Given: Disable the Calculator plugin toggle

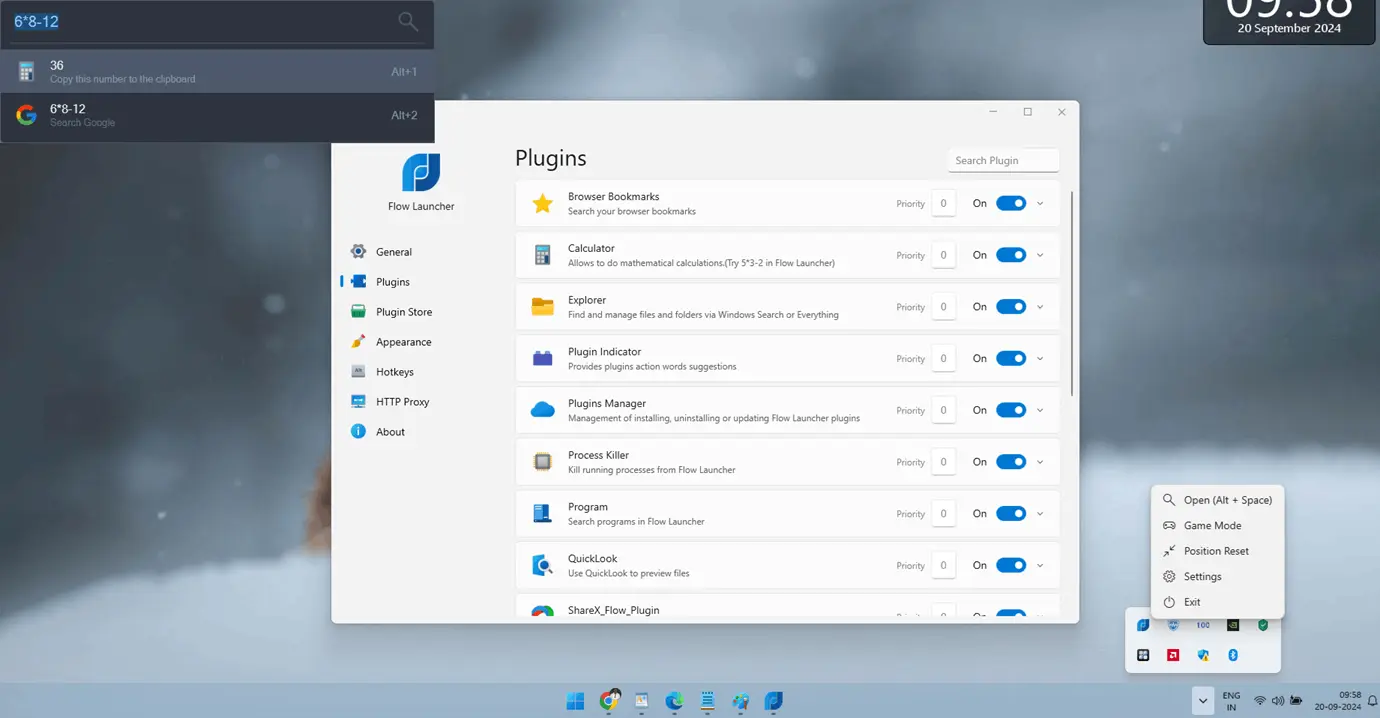Looking at the screenshot, I should (x=1011, y=255).
